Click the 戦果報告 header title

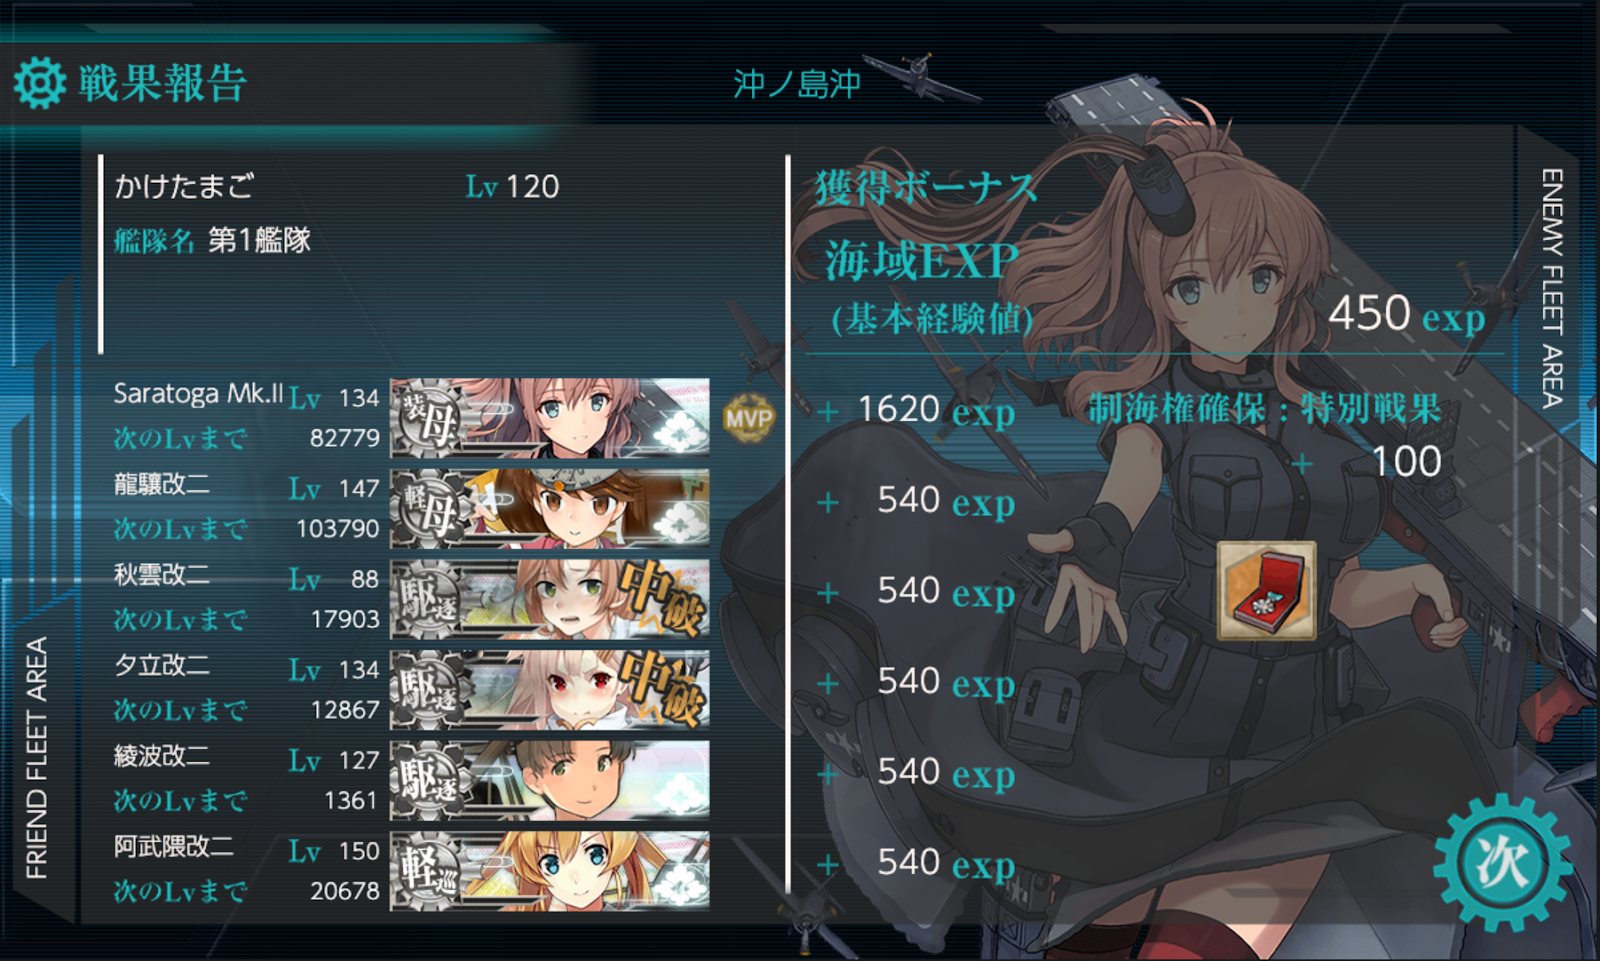(x=162, y=83)
